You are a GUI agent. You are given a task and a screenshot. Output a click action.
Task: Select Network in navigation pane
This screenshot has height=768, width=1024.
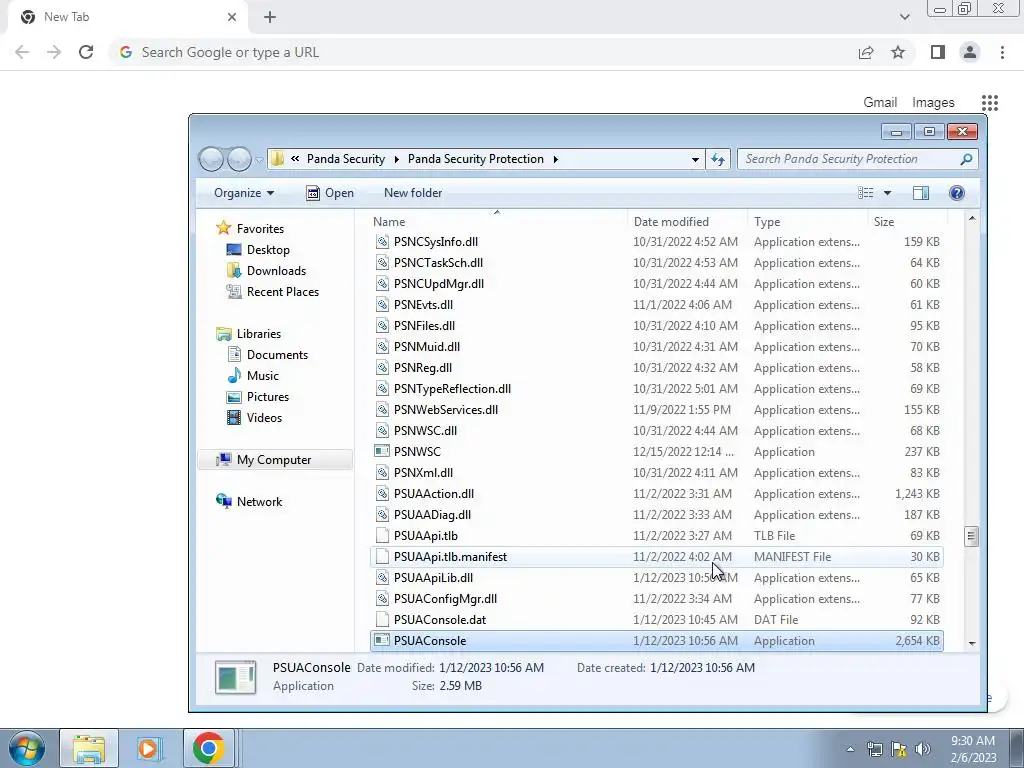(259, 502)
